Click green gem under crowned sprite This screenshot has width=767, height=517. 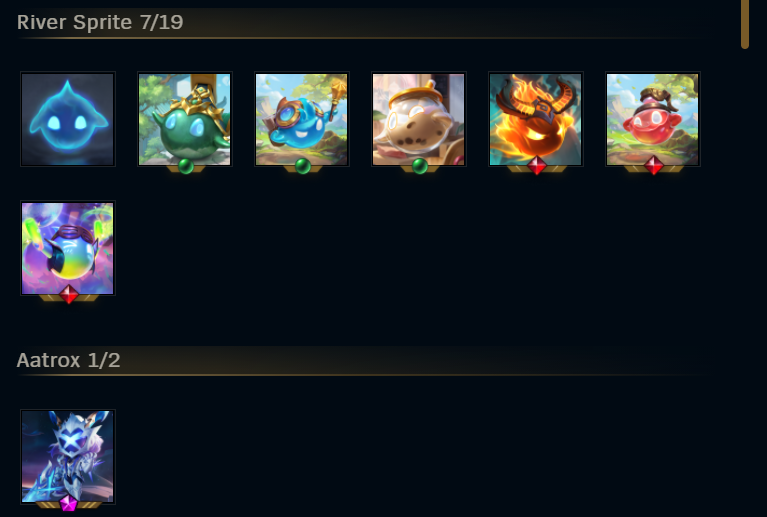(186, 166)
